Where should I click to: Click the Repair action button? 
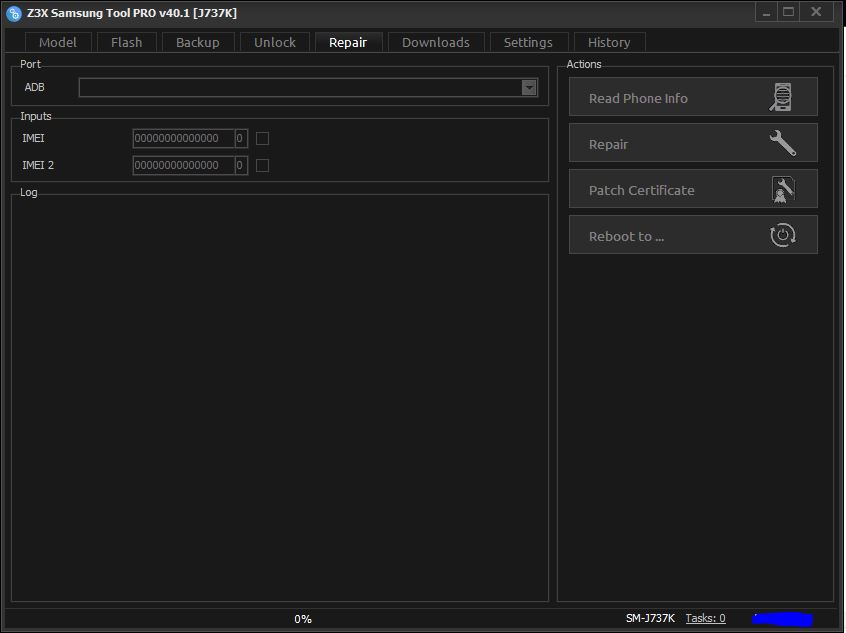[x=693, y=142]
